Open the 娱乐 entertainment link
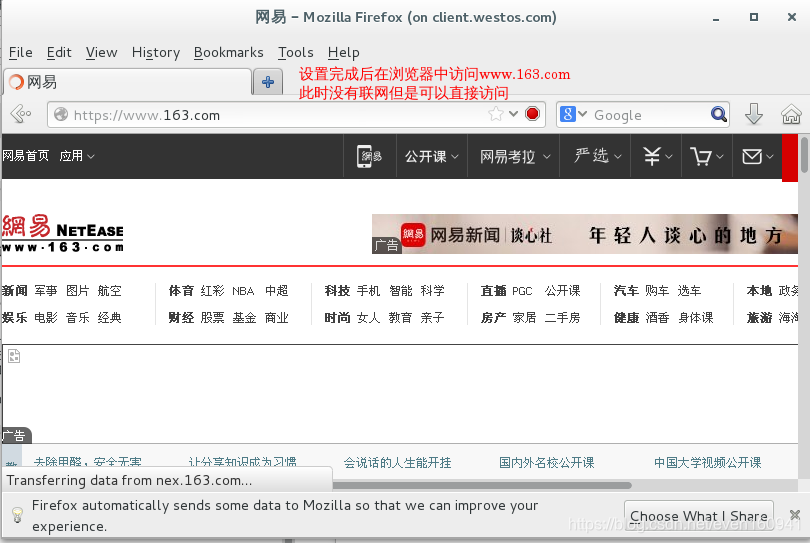This screenshot has width=810, height=543. click(x=14, y=317)
